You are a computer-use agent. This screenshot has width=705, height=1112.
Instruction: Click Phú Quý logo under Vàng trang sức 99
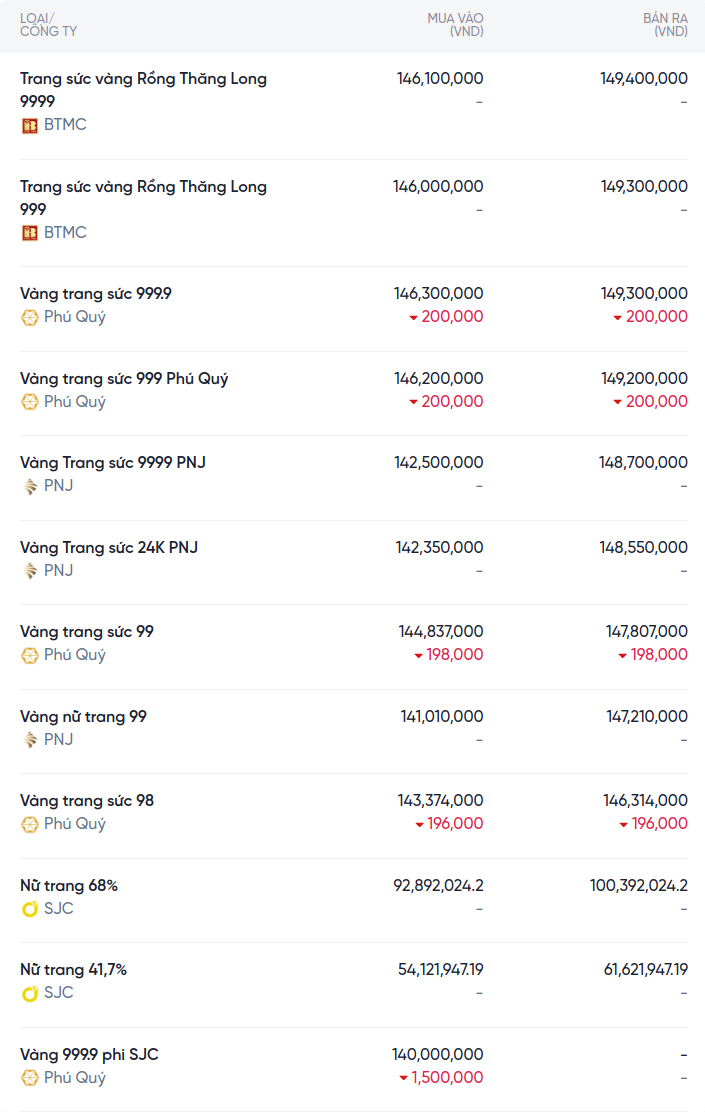[29, 655]
